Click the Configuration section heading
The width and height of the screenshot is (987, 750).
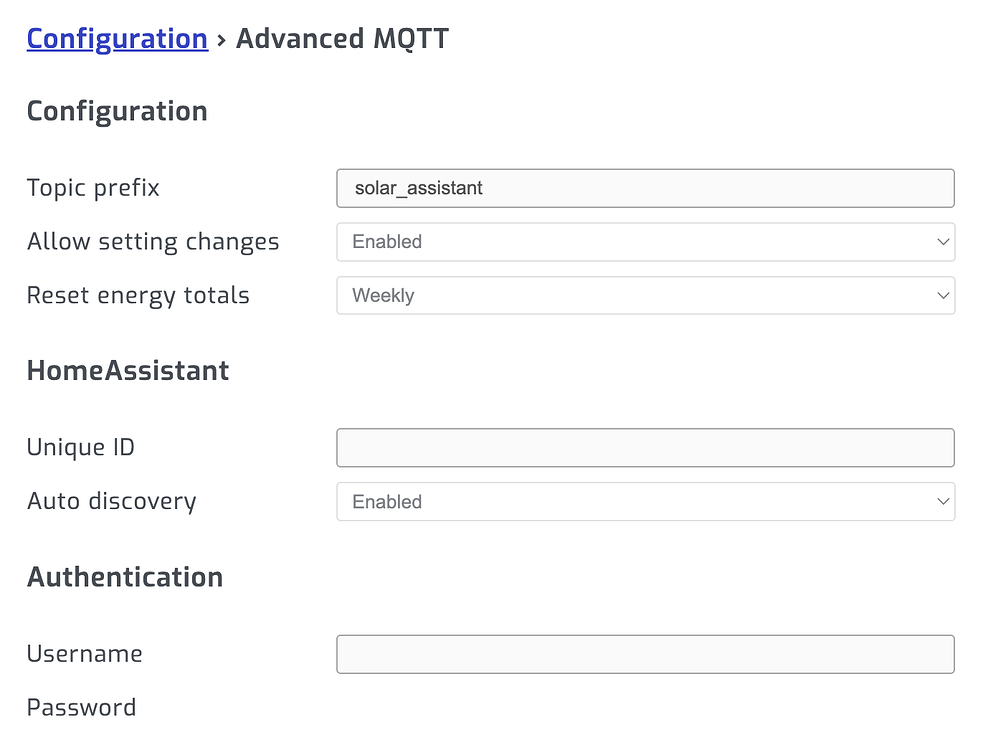[116, 111]
